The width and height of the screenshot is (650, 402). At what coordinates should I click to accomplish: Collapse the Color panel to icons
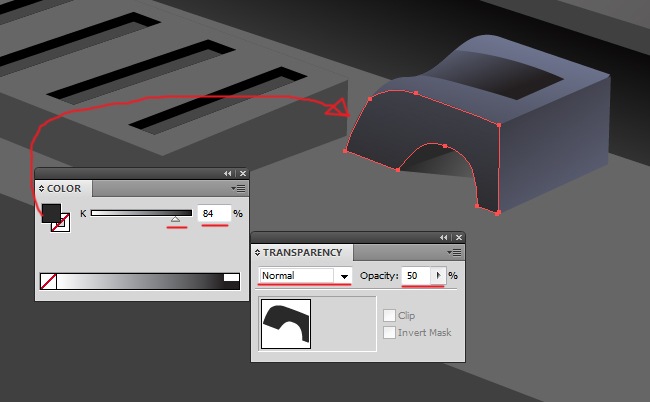tap(228, 174)
